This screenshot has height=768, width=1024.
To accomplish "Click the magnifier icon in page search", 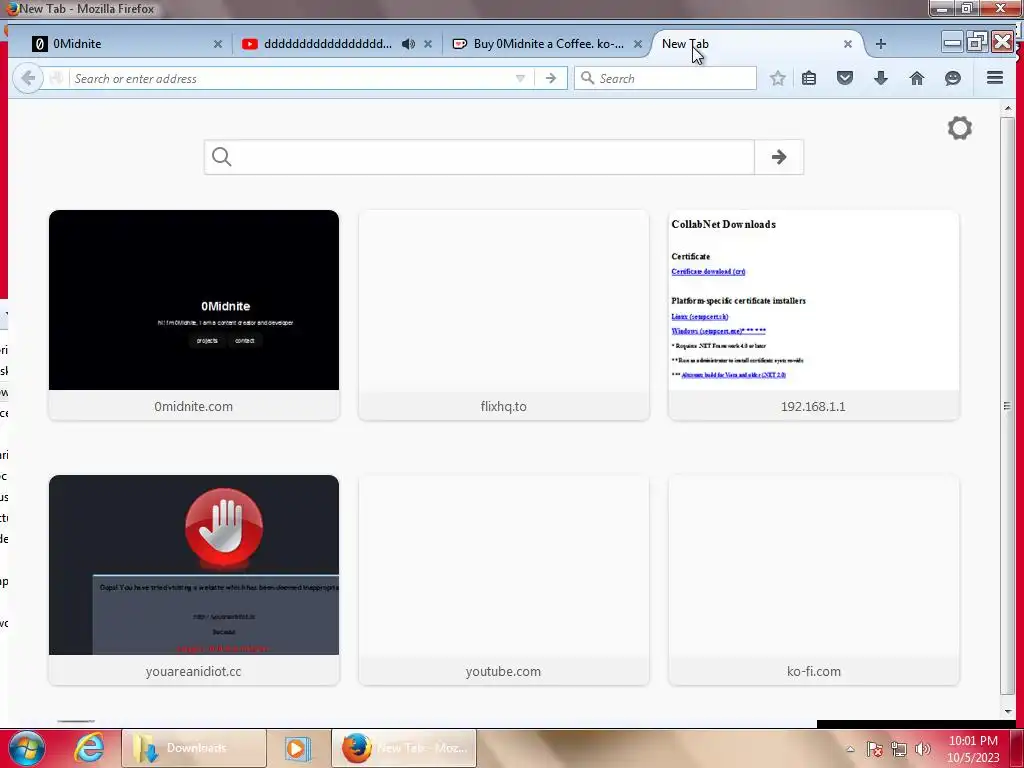I will click(x=221, y=157).
